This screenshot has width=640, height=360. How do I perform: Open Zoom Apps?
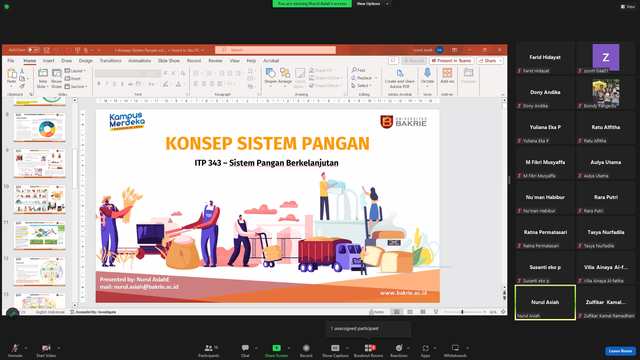(x=425, y=350)
